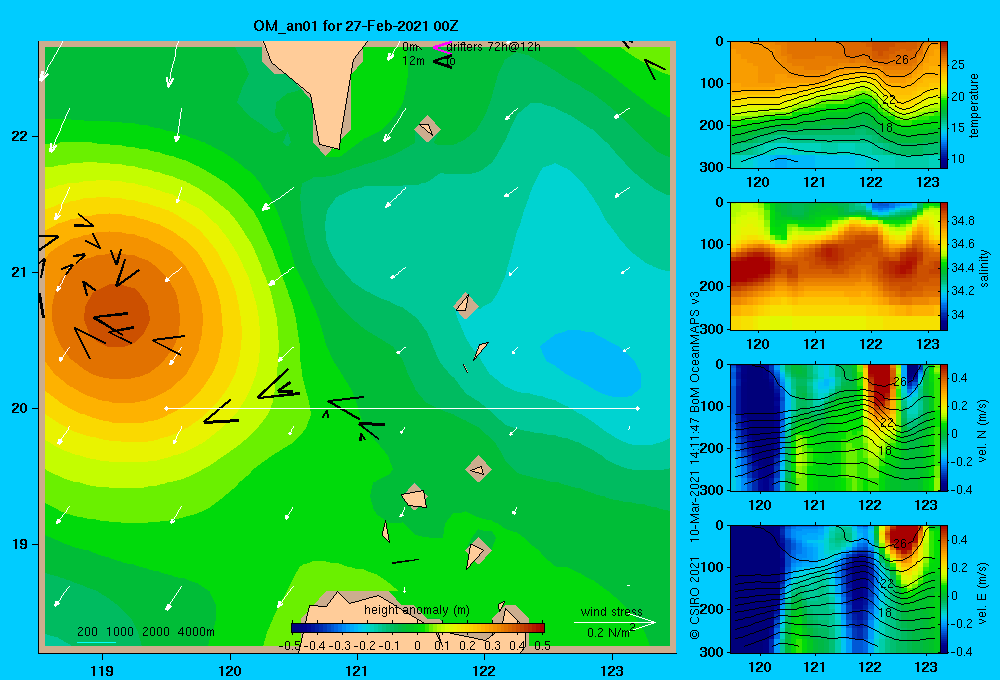Click the wind stress reference arrow
This screenshot has width=1000, height=680.
615,623
